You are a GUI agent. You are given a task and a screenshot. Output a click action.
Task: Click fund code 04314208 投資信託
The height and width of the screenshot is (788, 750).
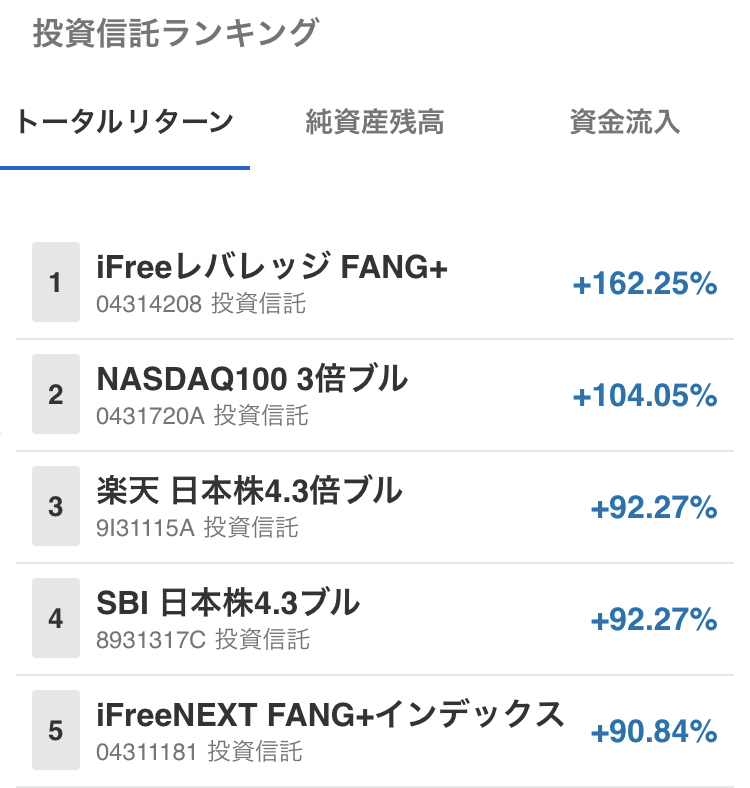[x=201, y=304]
